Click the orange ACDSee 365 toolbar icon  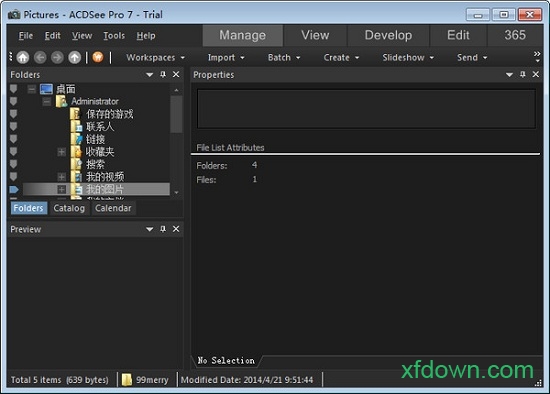[x=98, y=57]
